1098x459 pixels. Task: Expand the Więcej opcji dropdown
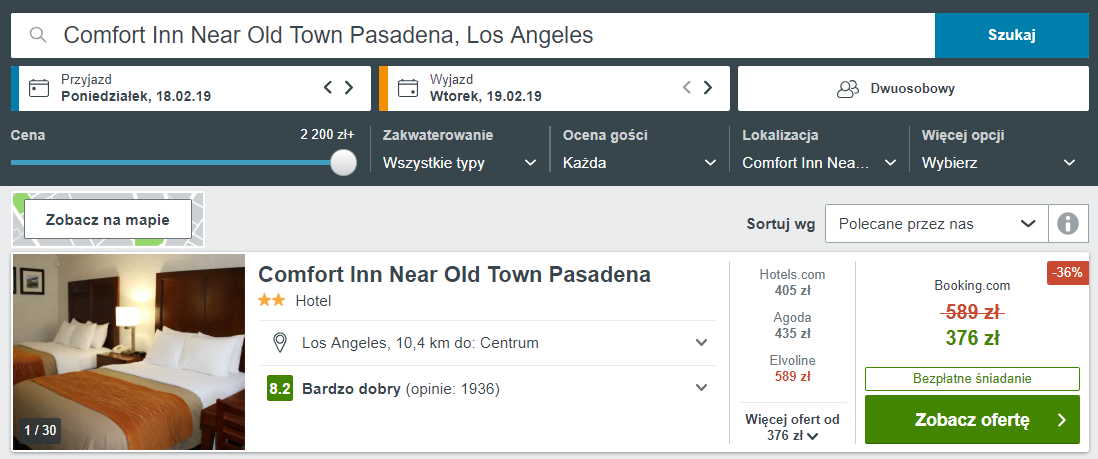(x=998, y=162)
